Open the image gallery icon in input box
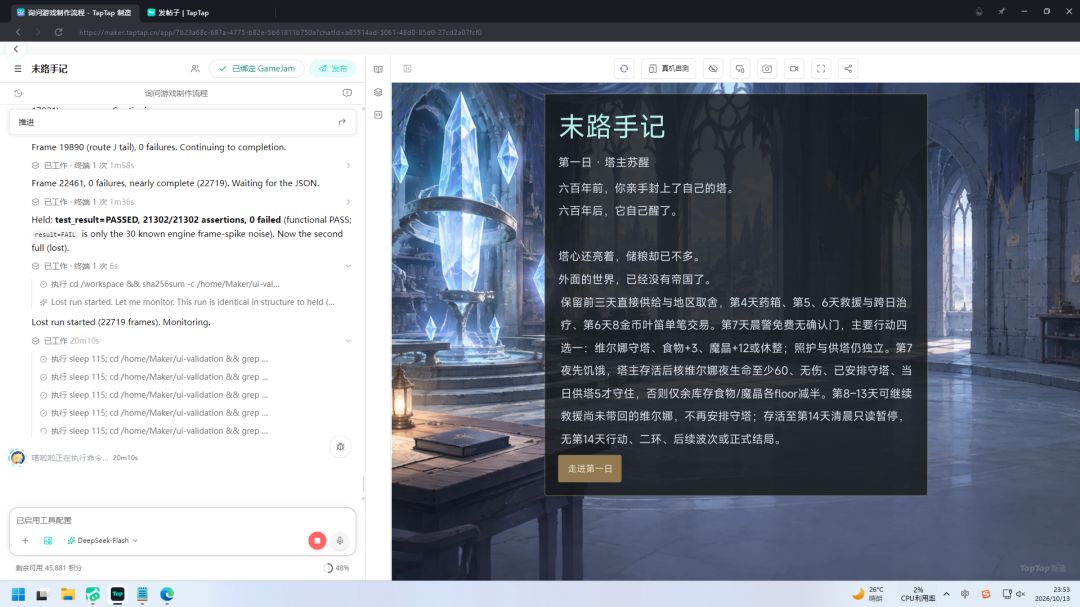Viewport: 1080px width, 607px height. click(48, 541)
